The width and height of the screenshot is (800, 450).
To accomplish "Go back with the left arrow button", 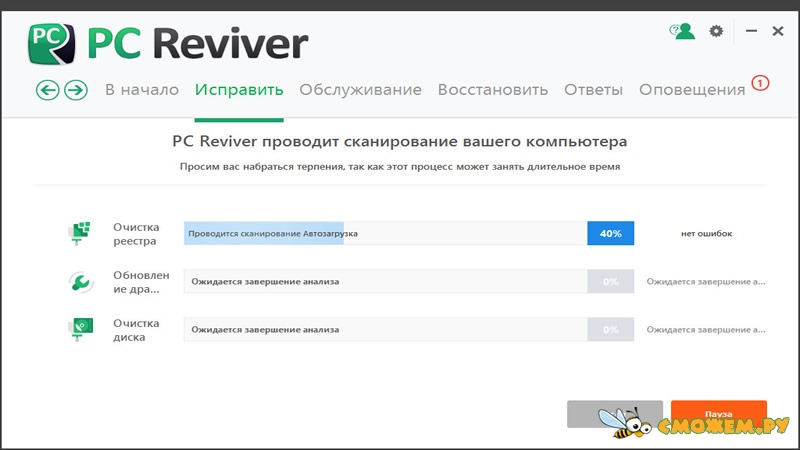I will click(47, 90).
